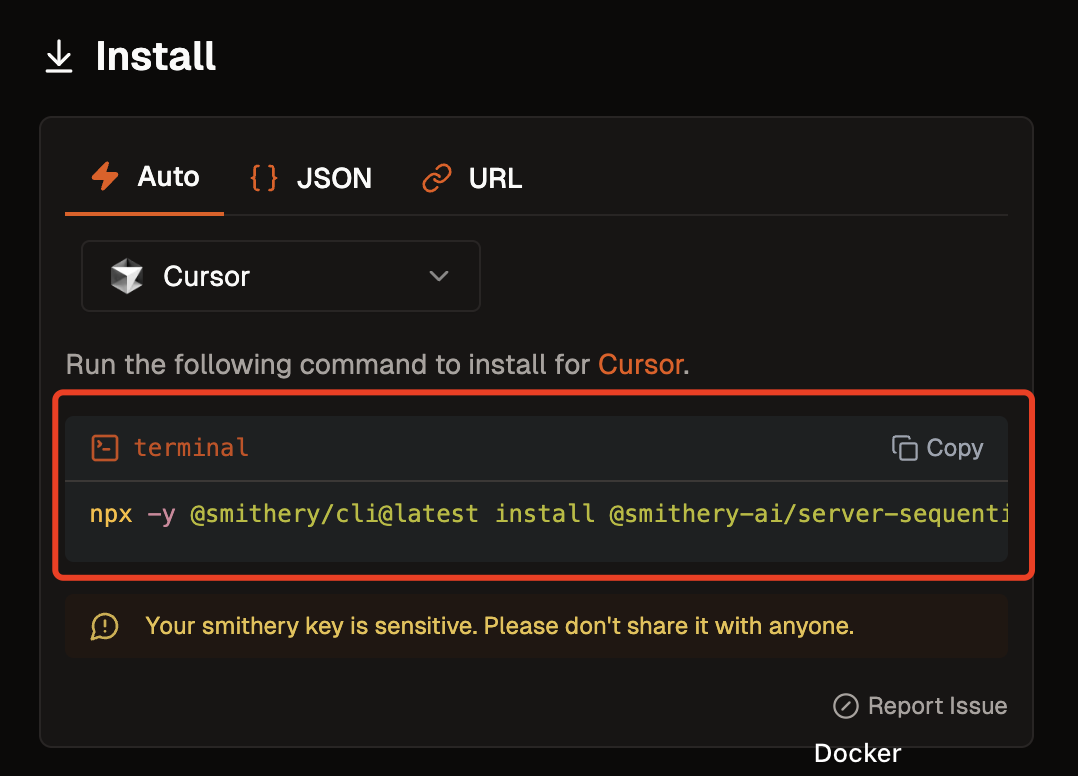Click the download icon beside Install heading
Screen dimensions: 1078x776
[59, 57]
